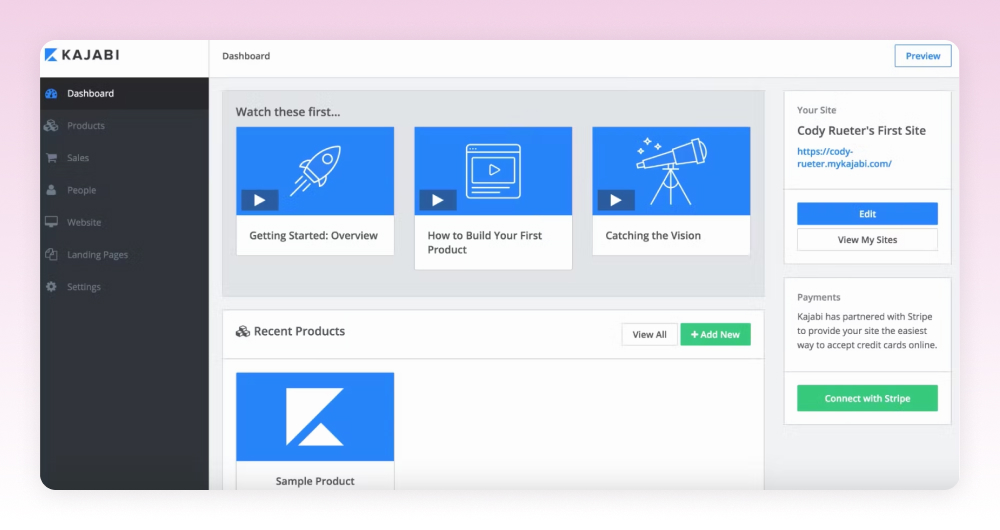Click the blue Edit button

[867, 214]
